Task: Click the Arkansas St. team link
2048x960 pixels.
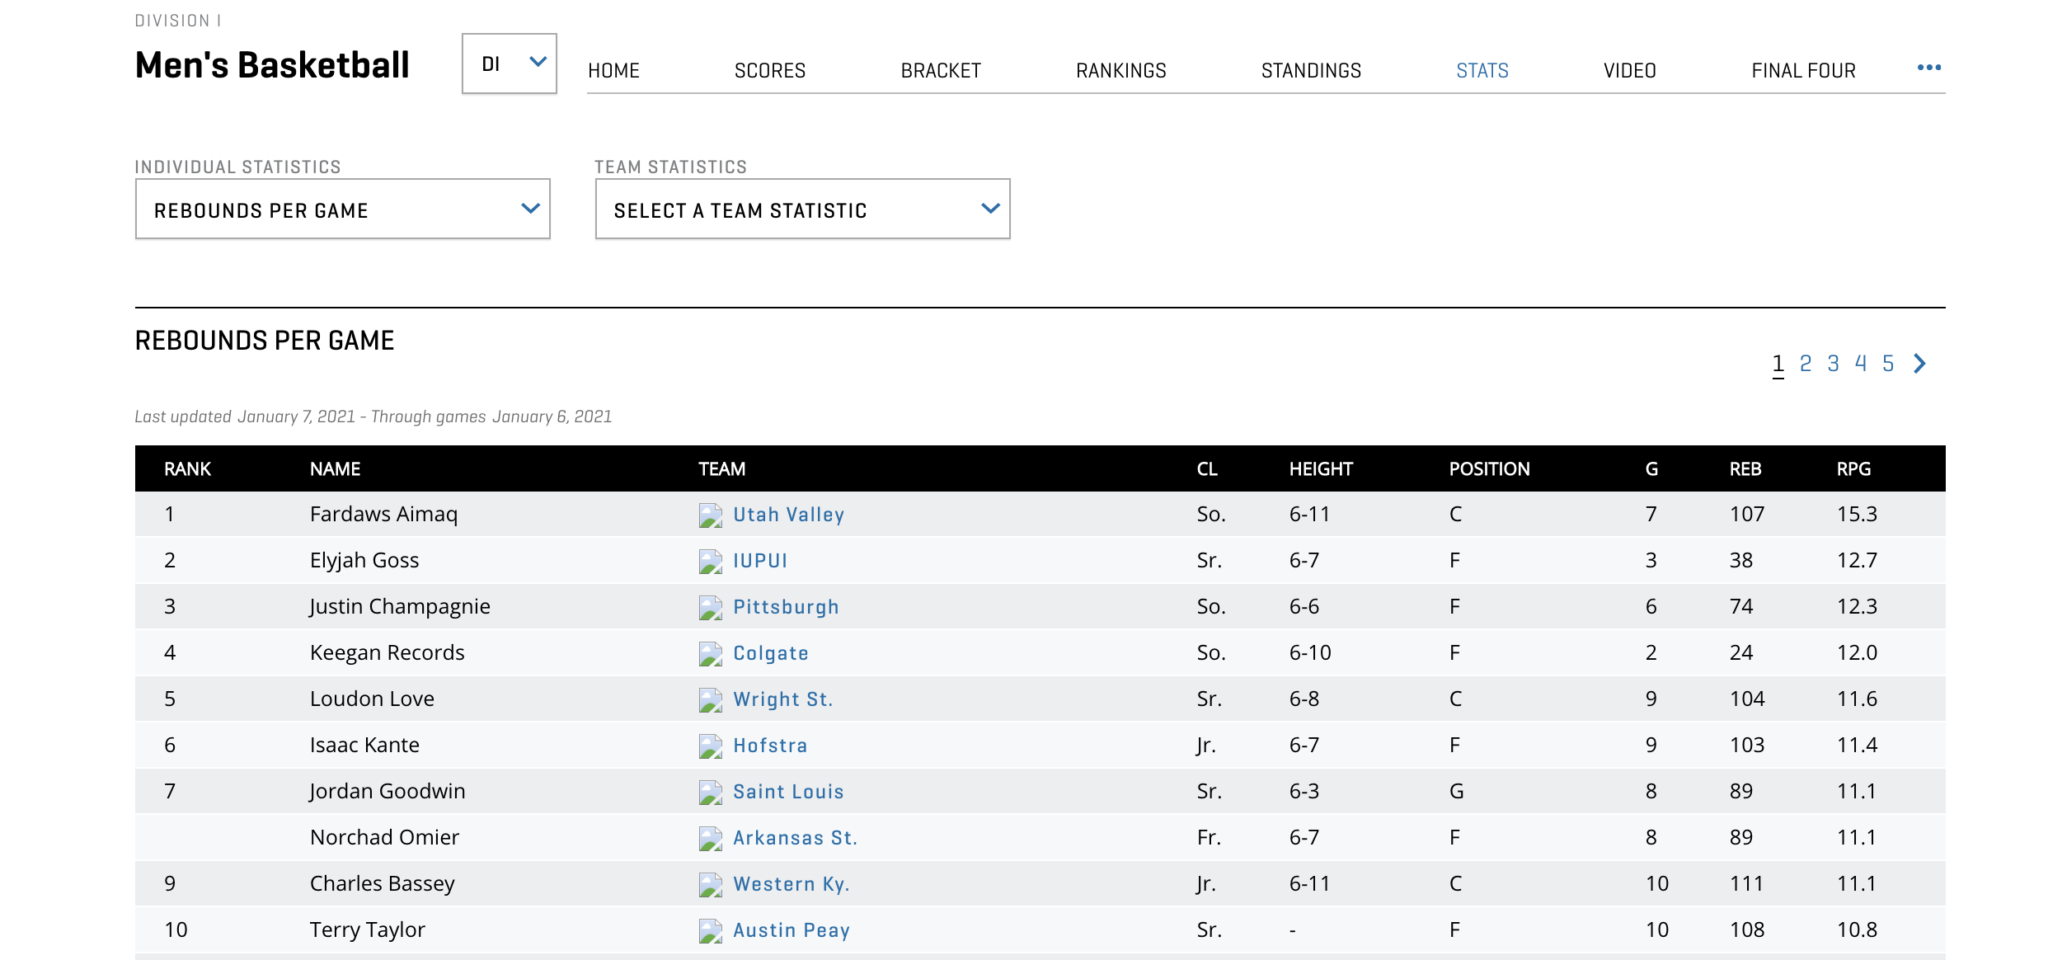Action: (x=795, y=837)
